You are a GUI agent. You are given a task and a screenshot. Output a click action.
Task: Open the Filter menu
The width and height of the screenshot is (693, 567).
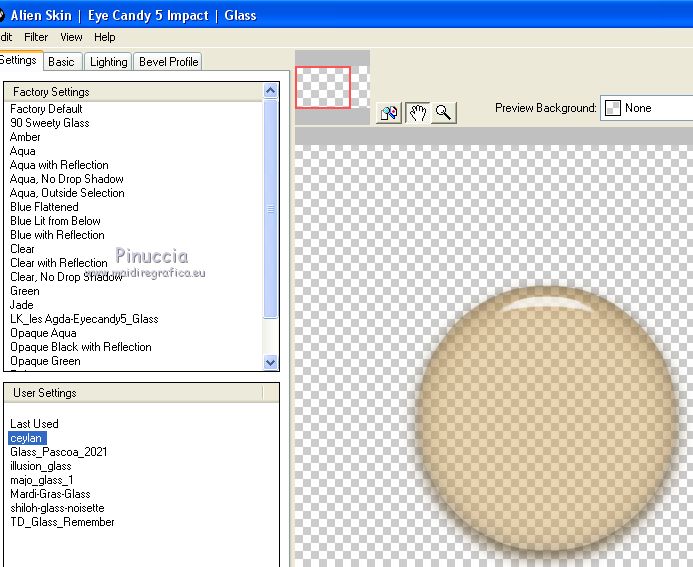(36, 37)
